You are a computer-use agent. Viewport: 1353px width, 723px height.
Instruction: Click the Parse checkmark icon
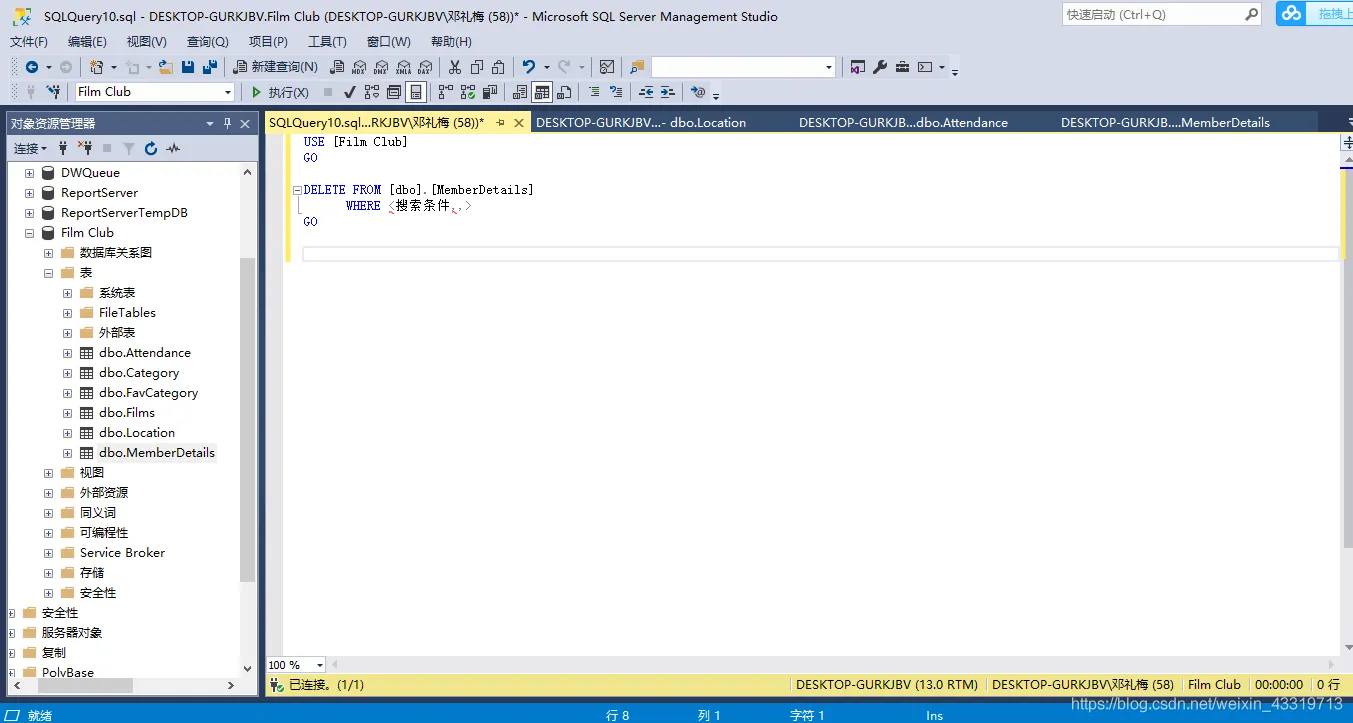350,92
